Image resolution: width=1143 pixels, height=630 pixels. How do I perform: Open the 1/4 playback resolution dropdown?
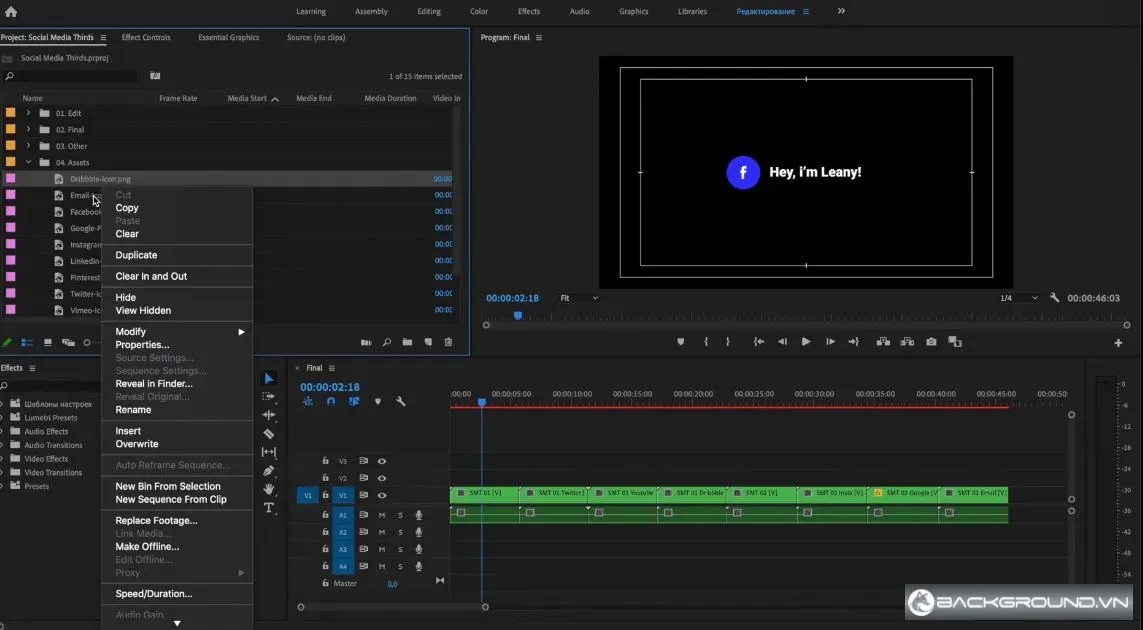[1018, 298]
